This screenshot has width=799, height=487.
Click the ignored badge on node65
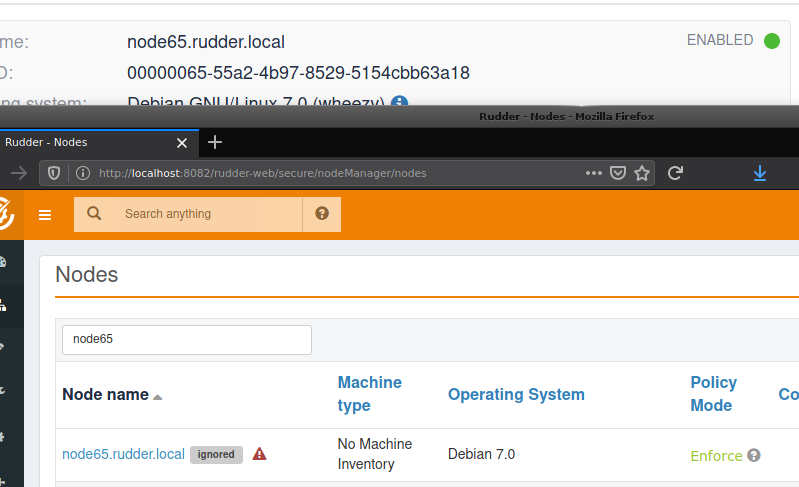pyautogui.click(x=216, y=454)
